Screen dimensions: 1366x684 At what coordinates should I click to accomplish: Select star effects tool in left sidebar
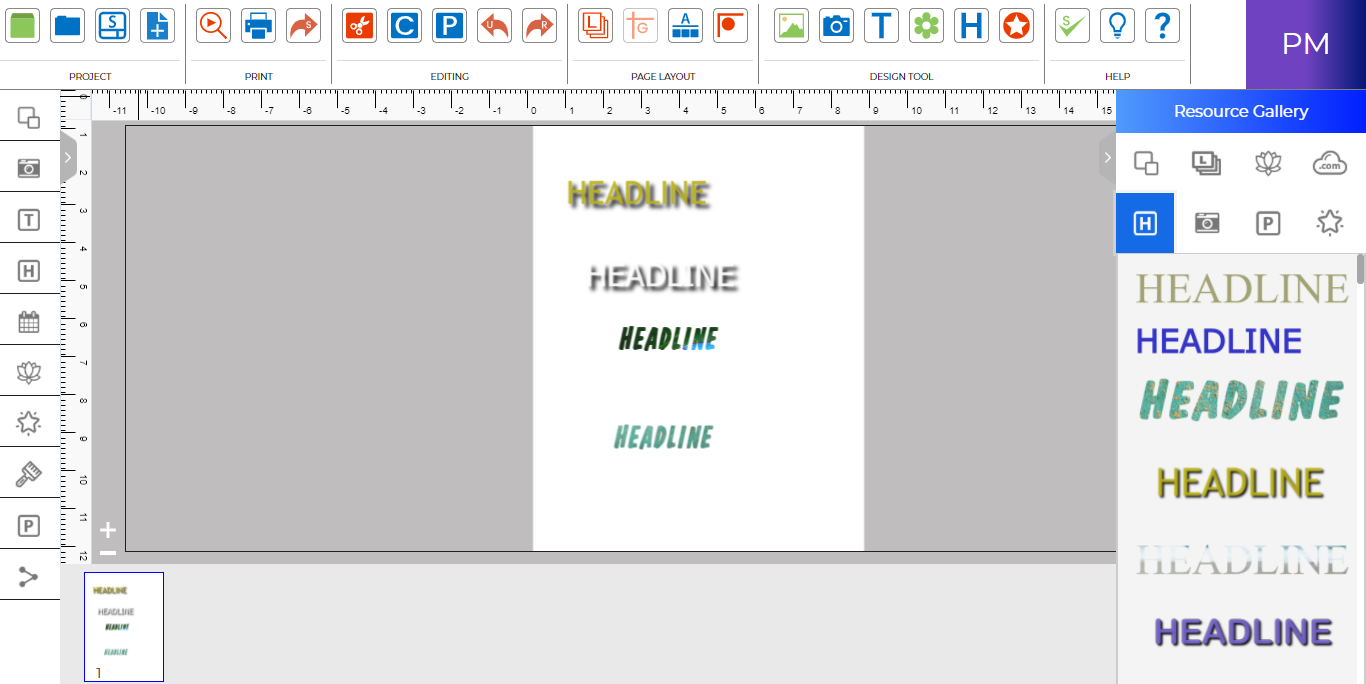tap(29, 423)
